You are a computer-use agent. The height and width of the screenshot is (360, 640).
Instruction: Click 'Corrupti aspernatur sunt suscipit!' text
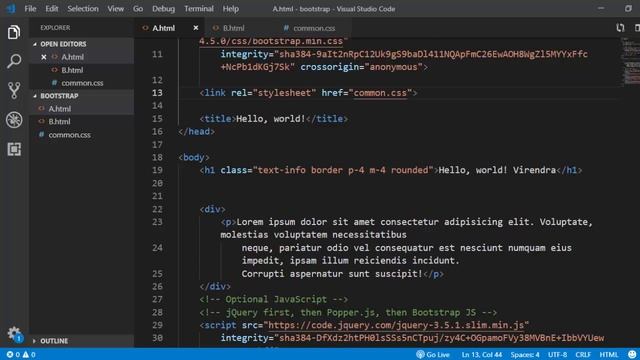pyautogui.click(x=332, y=274)
